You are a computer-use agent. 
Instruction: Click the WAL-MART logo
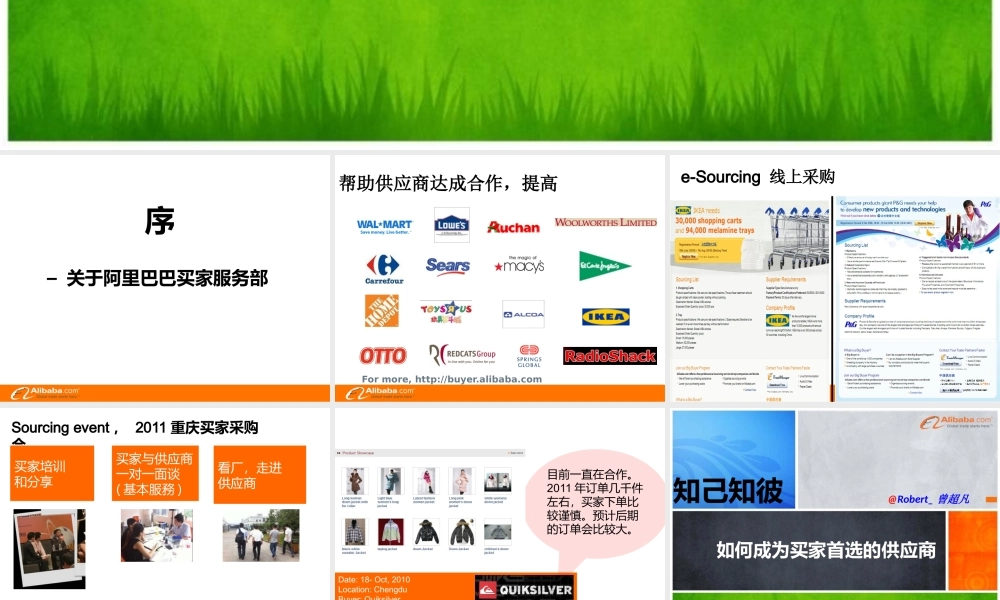pos(385,226)
